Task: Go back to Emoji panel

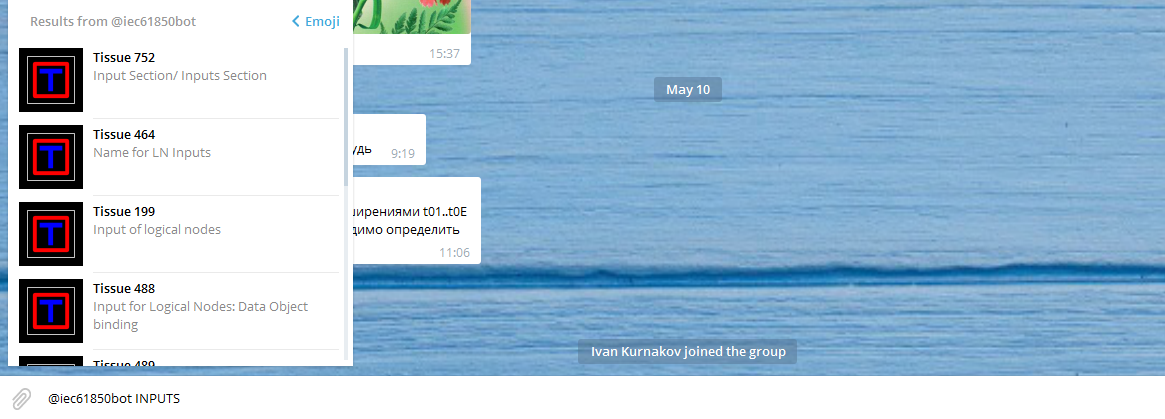Action: click(x=316, y=22)
